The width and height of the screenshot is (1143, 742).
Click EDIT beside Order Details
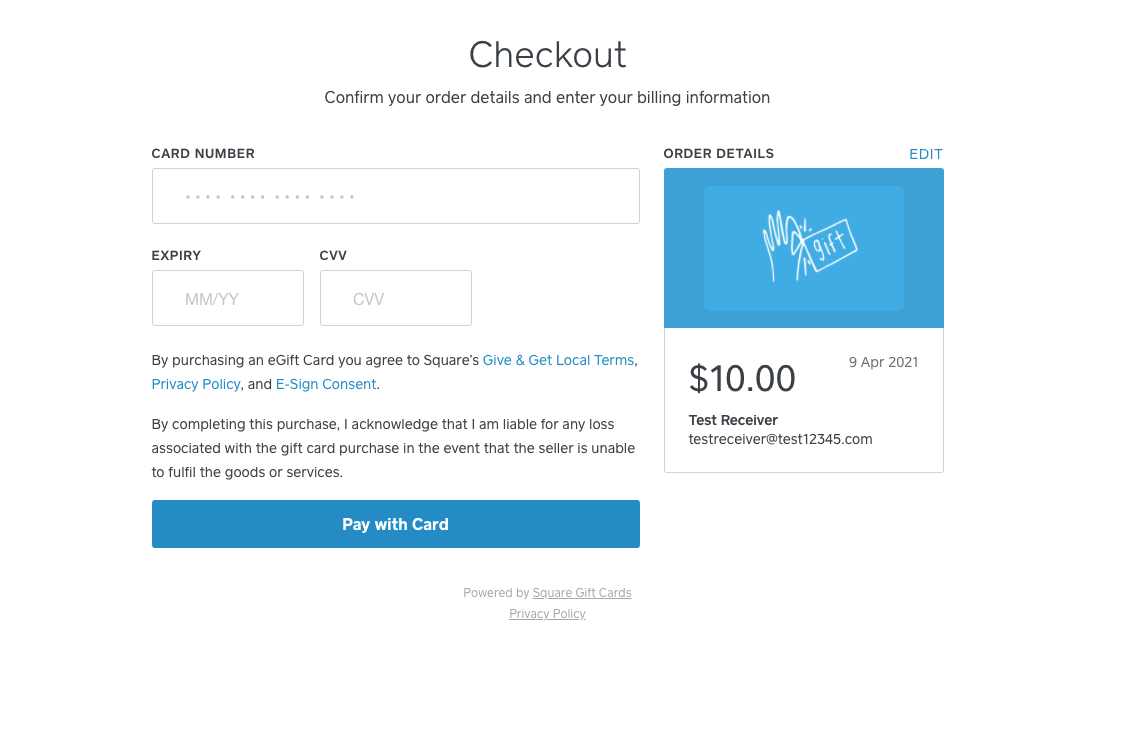pos(925,154)
